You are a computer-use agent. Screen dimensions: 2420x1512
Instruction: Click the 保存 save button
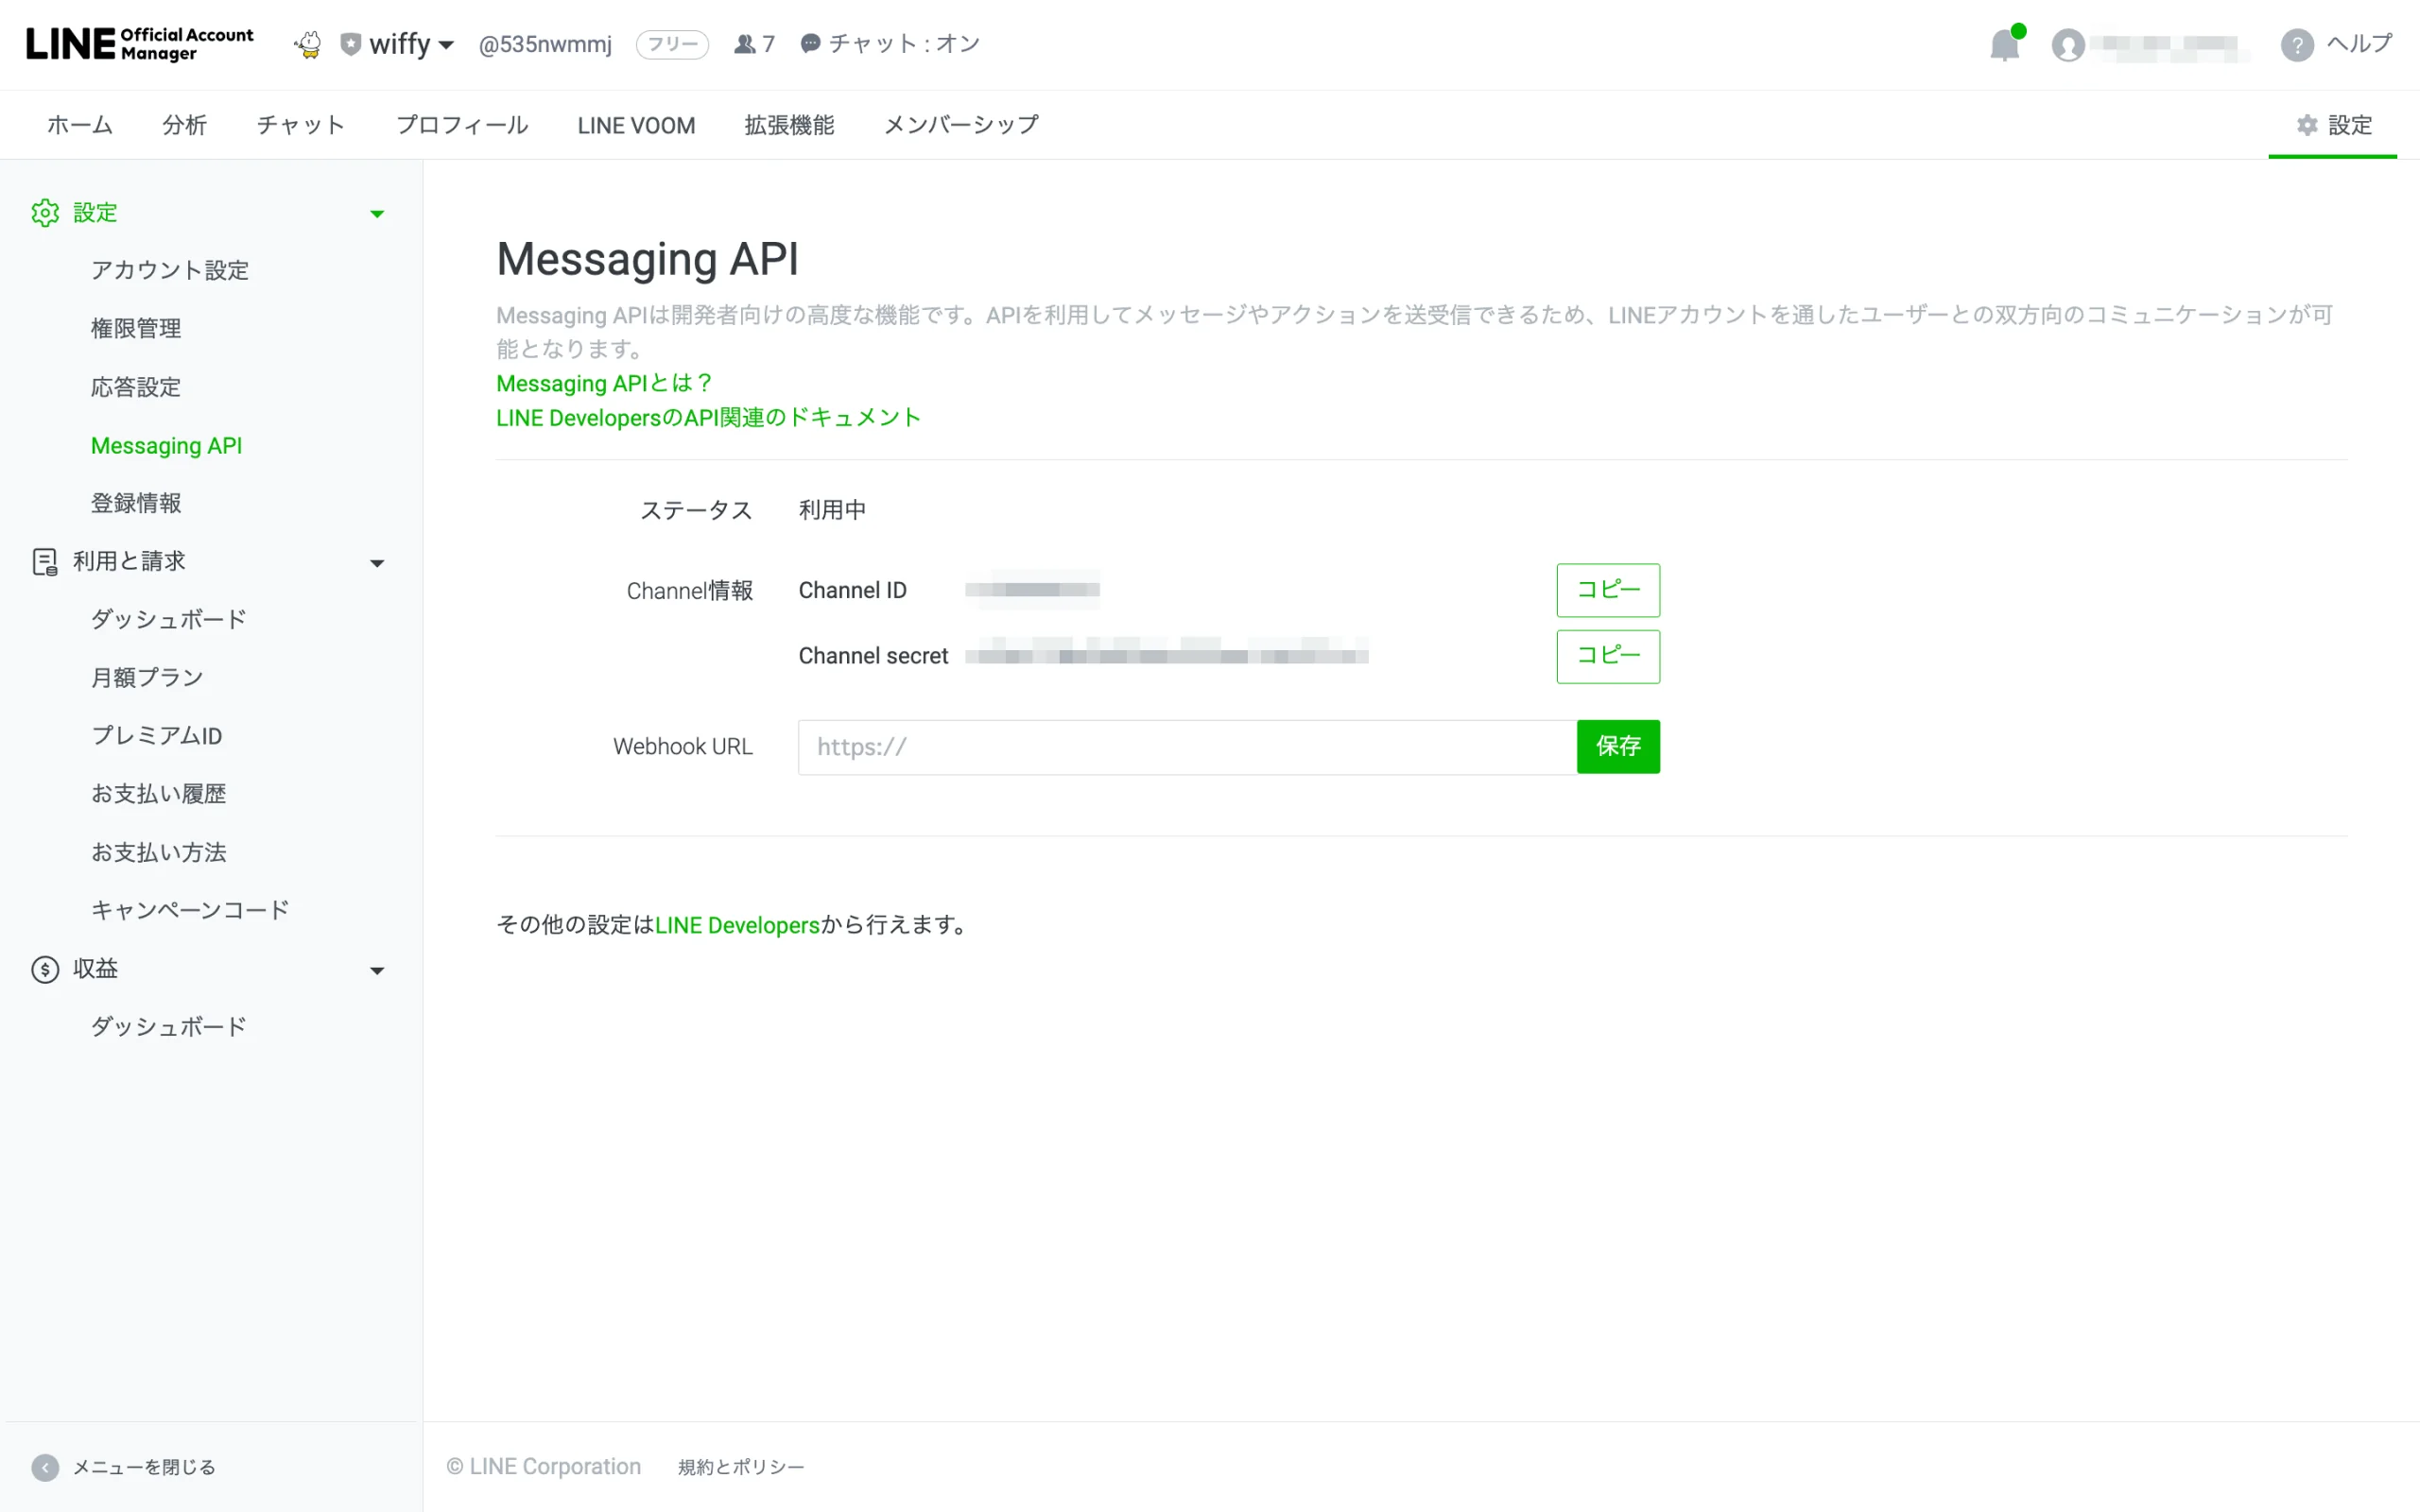click(1618, 747)
